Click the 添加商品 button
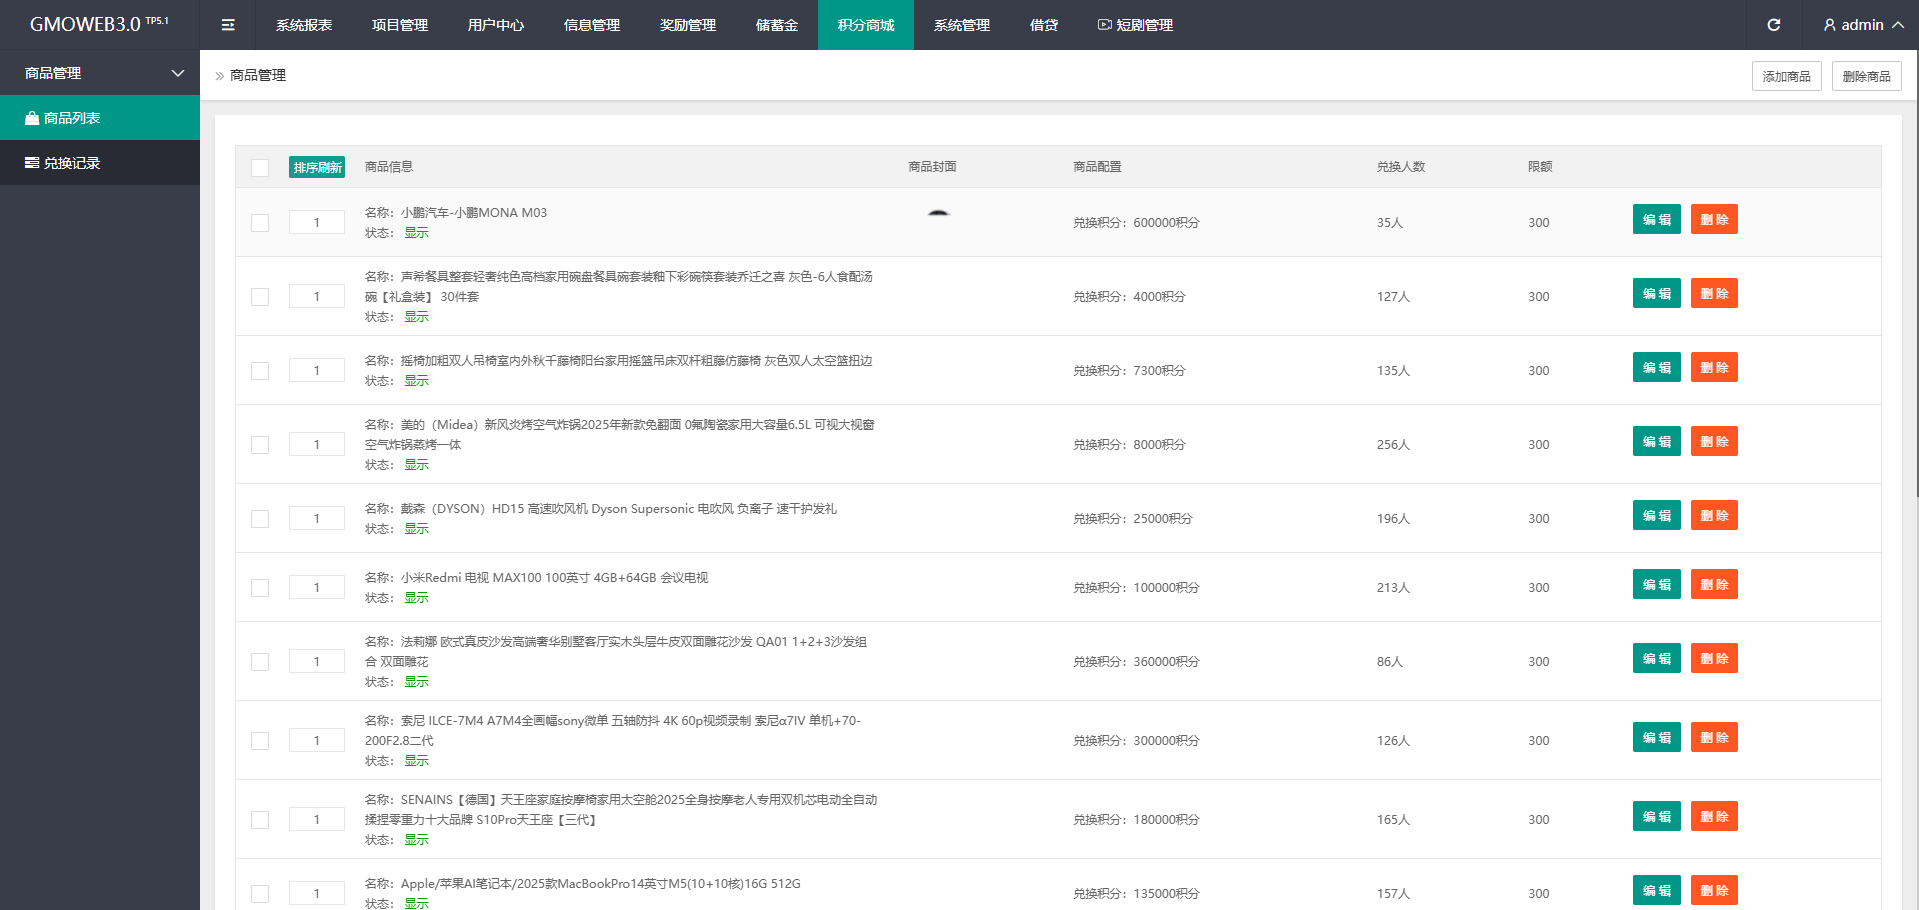Viewport: 1919px width, 910px height. [x=1786, y=76]
